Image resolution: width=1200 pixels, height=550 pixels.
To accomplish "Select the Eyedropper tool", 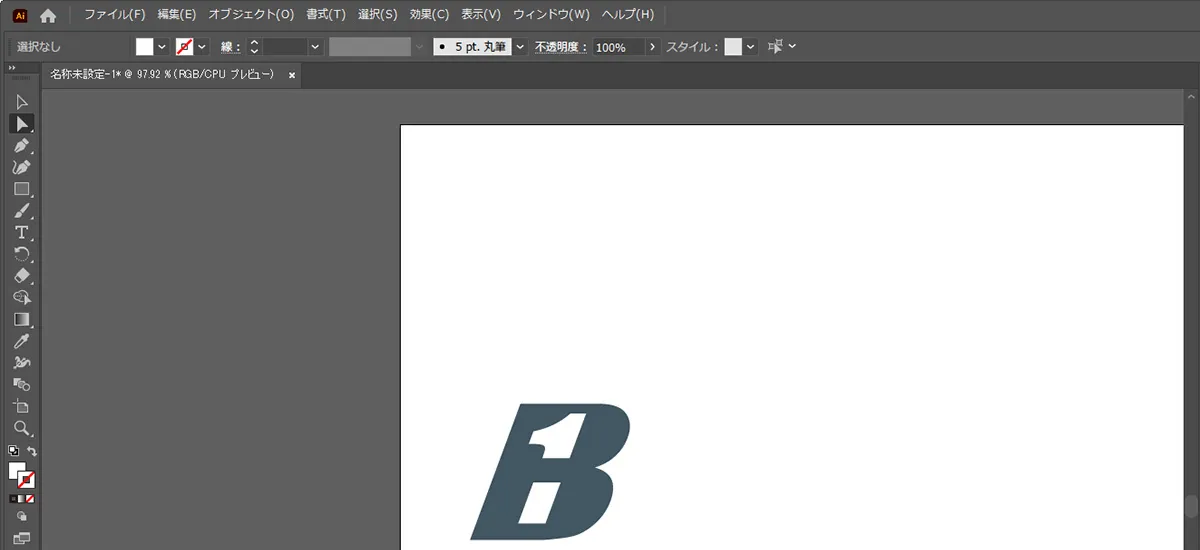I will [21, 342].
